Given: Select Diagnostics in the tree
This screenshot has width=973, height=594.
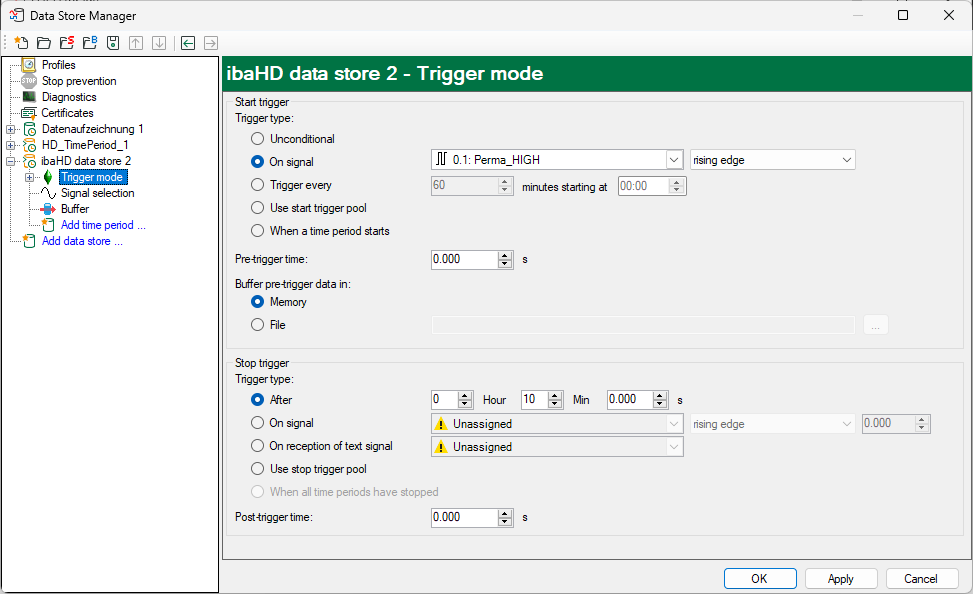Looking at the screenshot, I should click(70, 97).
